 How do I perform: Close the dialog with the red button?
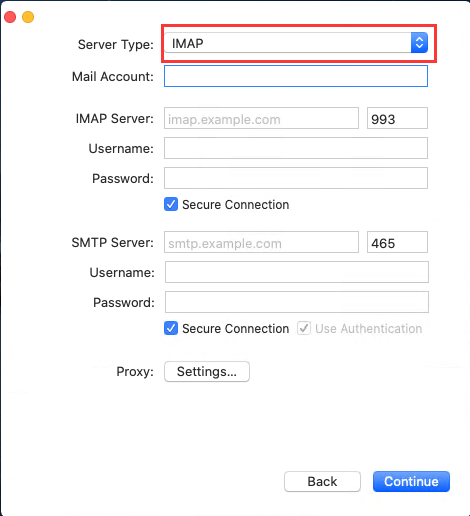click(x=10, y=17)
